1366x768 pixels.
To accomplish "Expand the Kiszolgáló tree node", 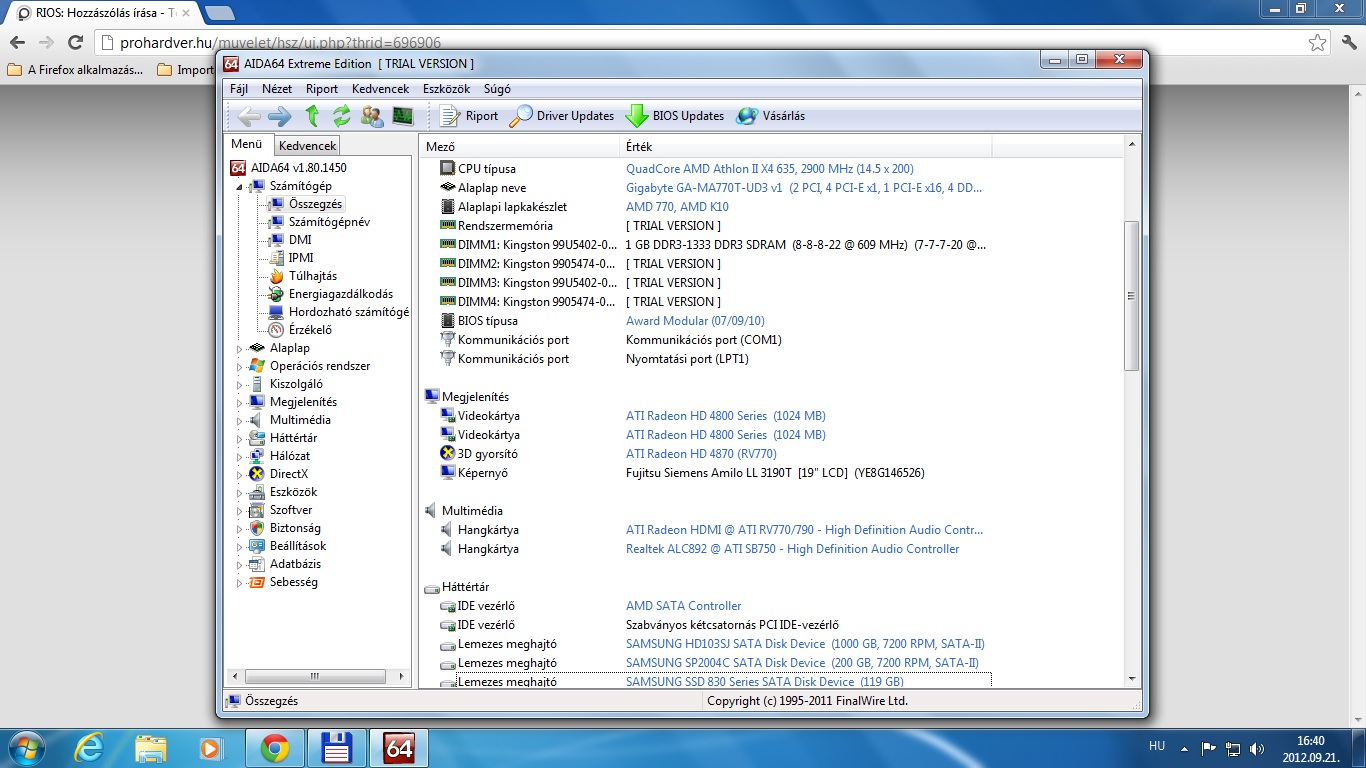I will (x=239, y=385).
